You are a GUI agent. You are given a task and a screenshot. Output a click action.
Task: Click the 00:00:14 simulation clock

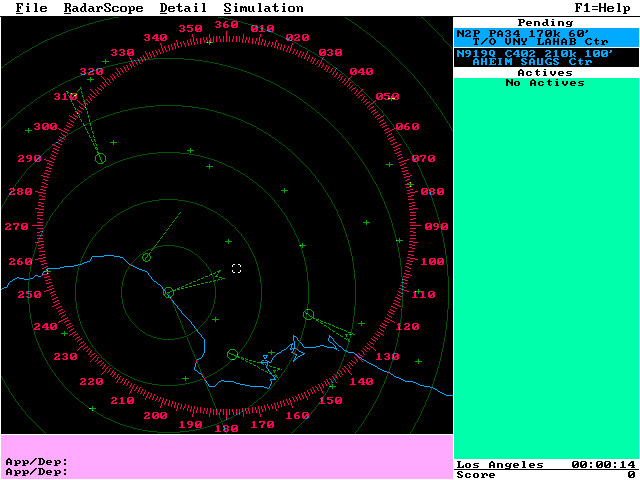pyautogui.click(x=603, y=464)
